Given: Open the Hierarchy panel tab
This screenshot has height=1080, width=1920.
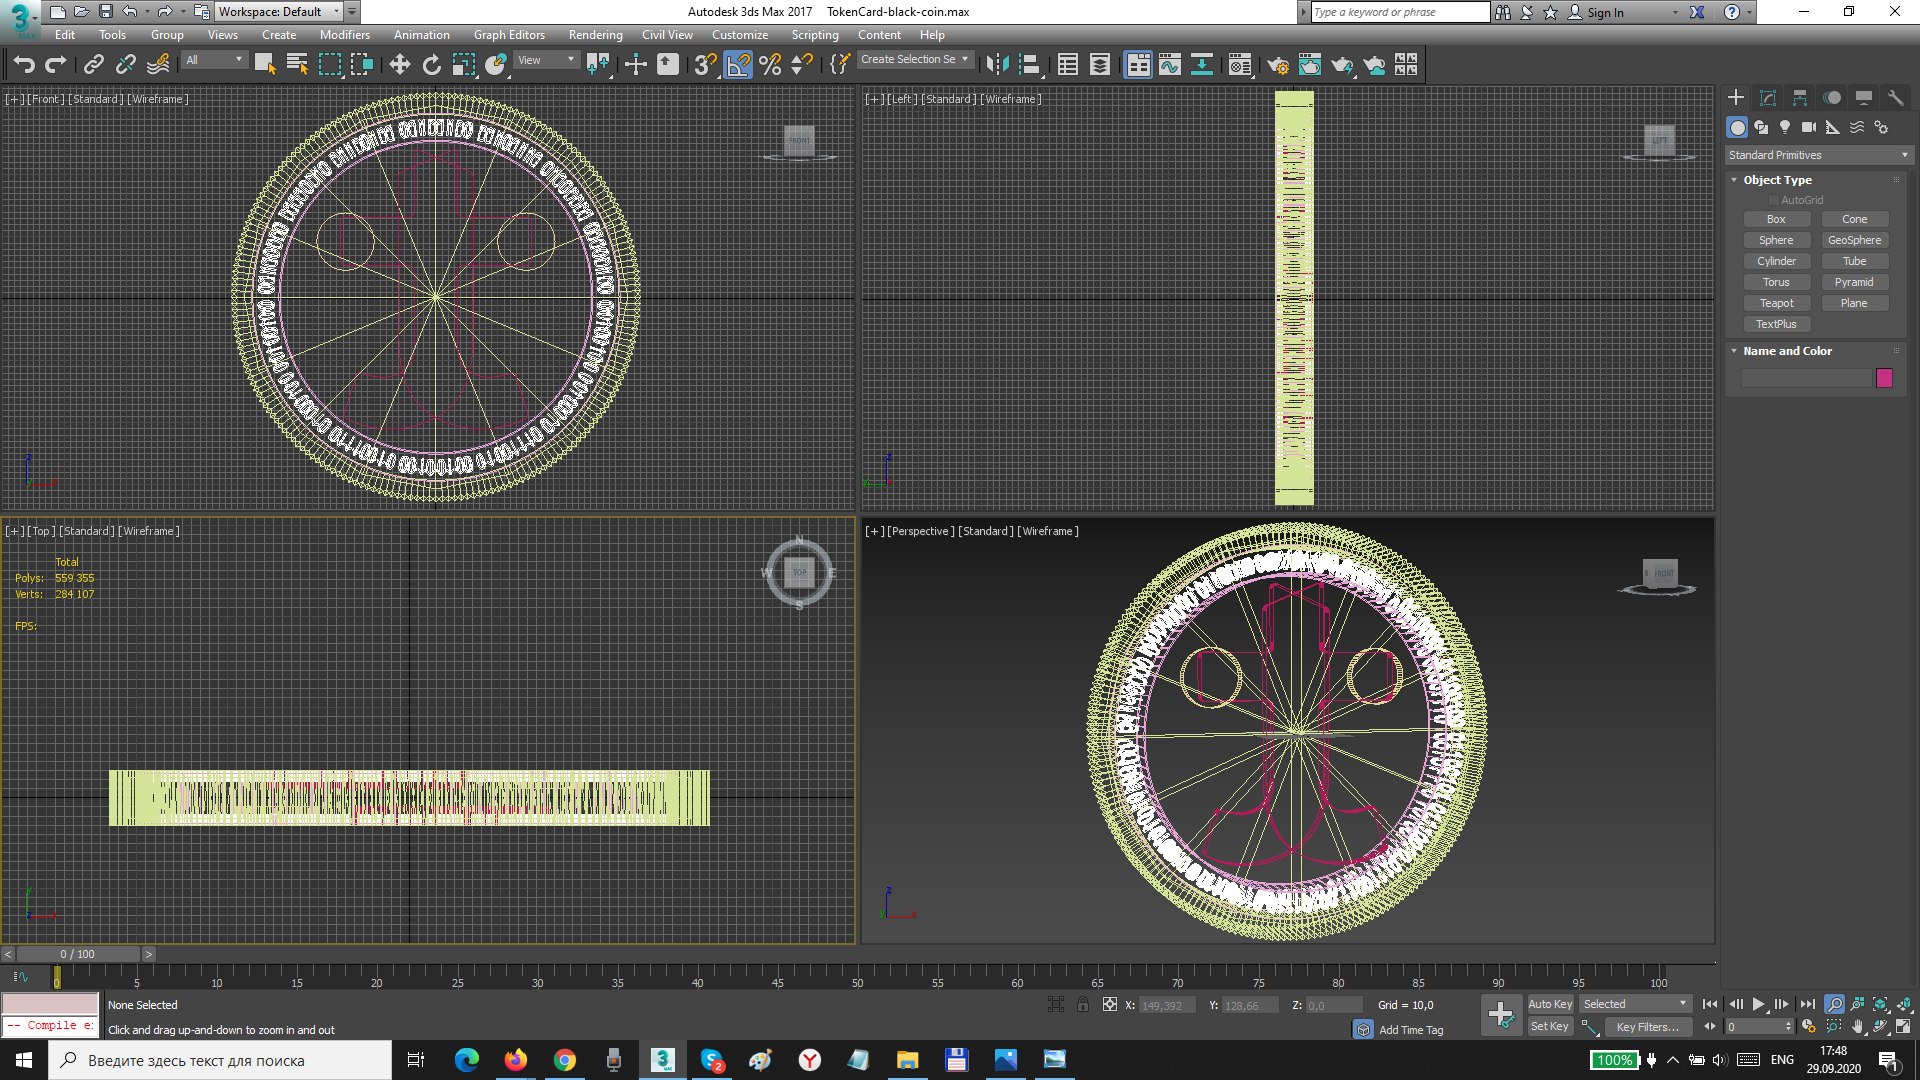Looking at the screenshot, I should 1800,97.
